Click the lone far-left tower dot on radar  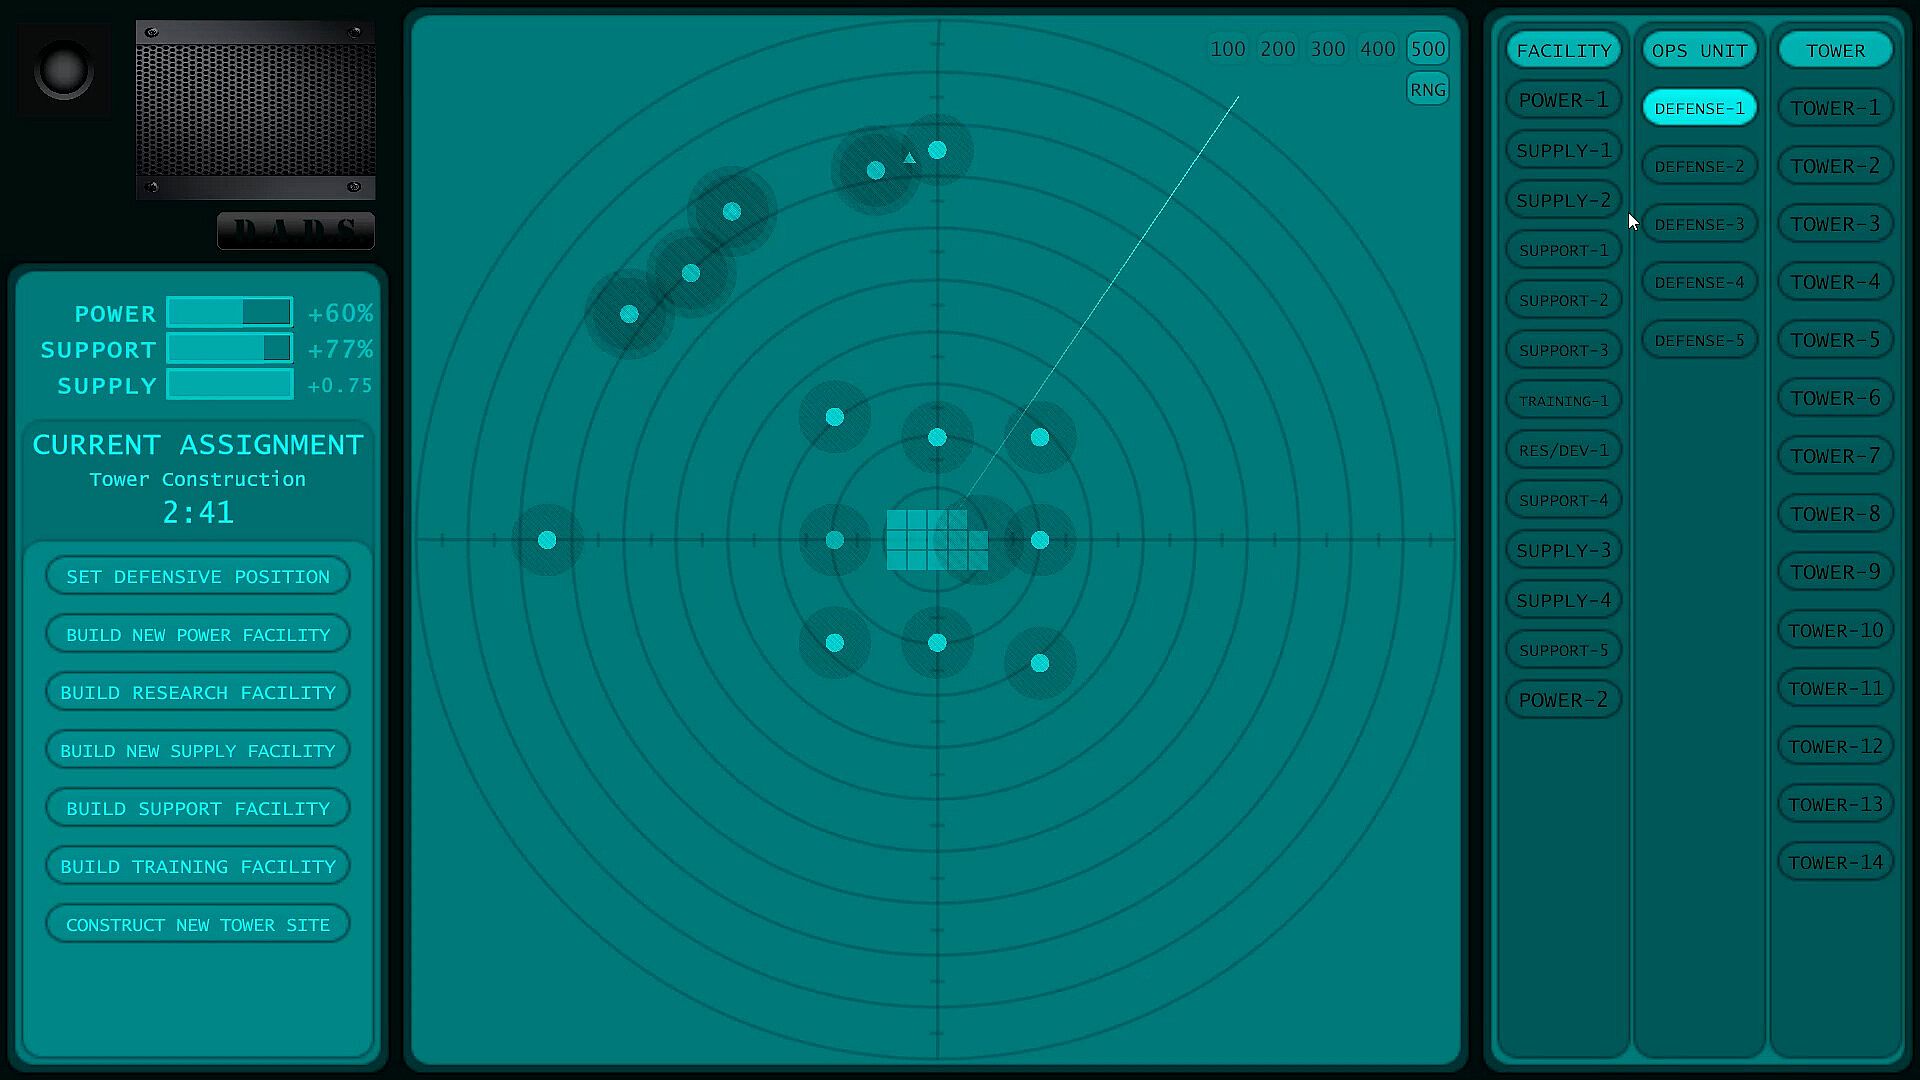point(547,540)
